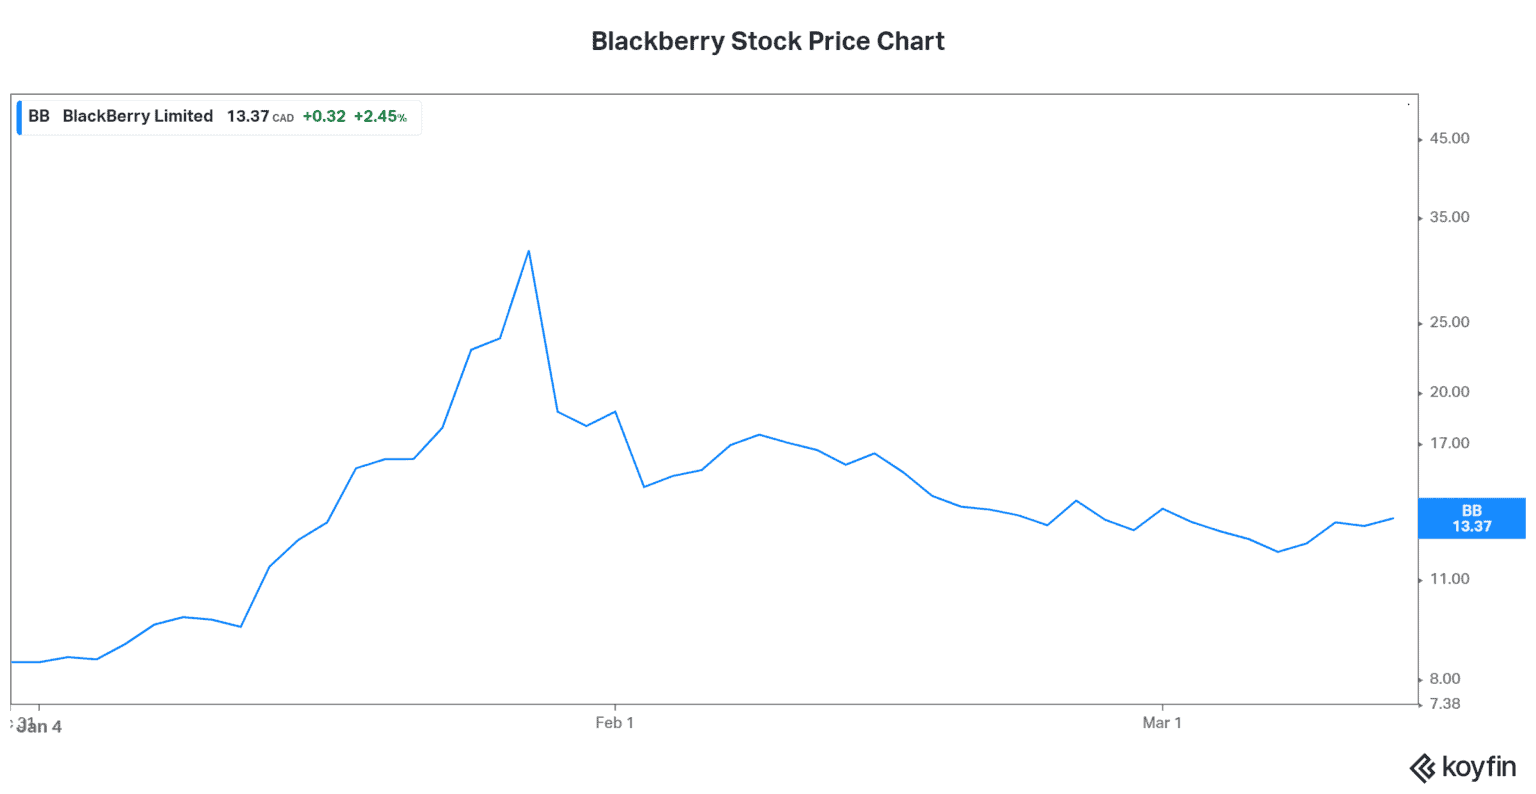Click the +0.32 price change value
Image resolution: width=1536 pixels, height=794 pixels.
pyautogui.click(x=324, y=116)
